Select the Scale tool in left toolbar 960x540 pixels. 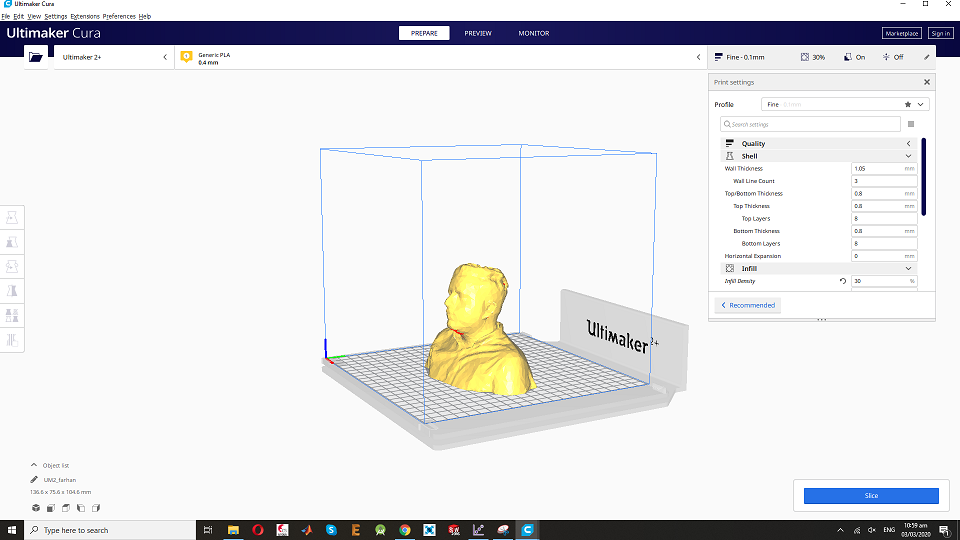[12, 242]
